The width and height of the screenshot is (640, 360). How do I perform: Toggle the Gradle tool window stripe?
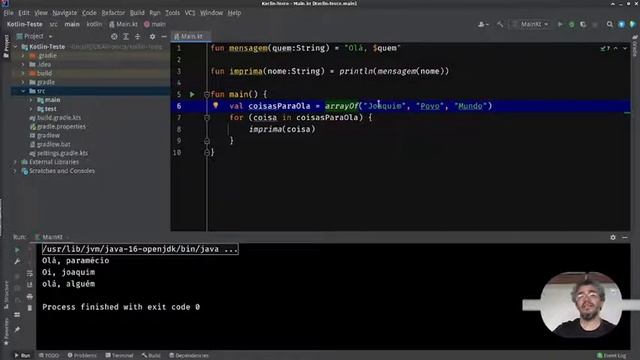click(635, 46)
